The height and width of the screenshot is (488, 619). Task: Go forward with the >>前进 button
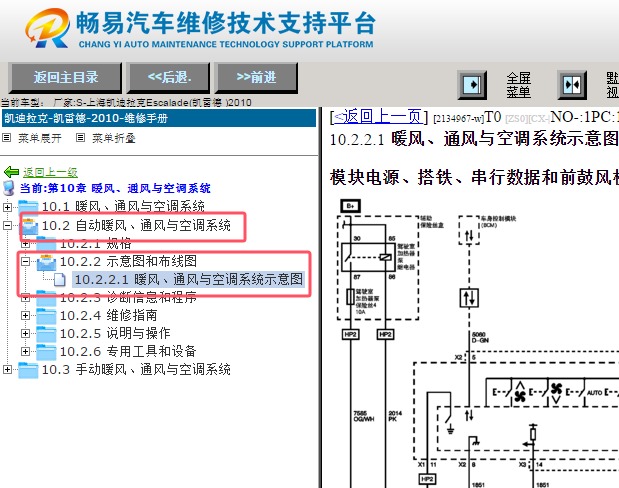click(256, 77)
